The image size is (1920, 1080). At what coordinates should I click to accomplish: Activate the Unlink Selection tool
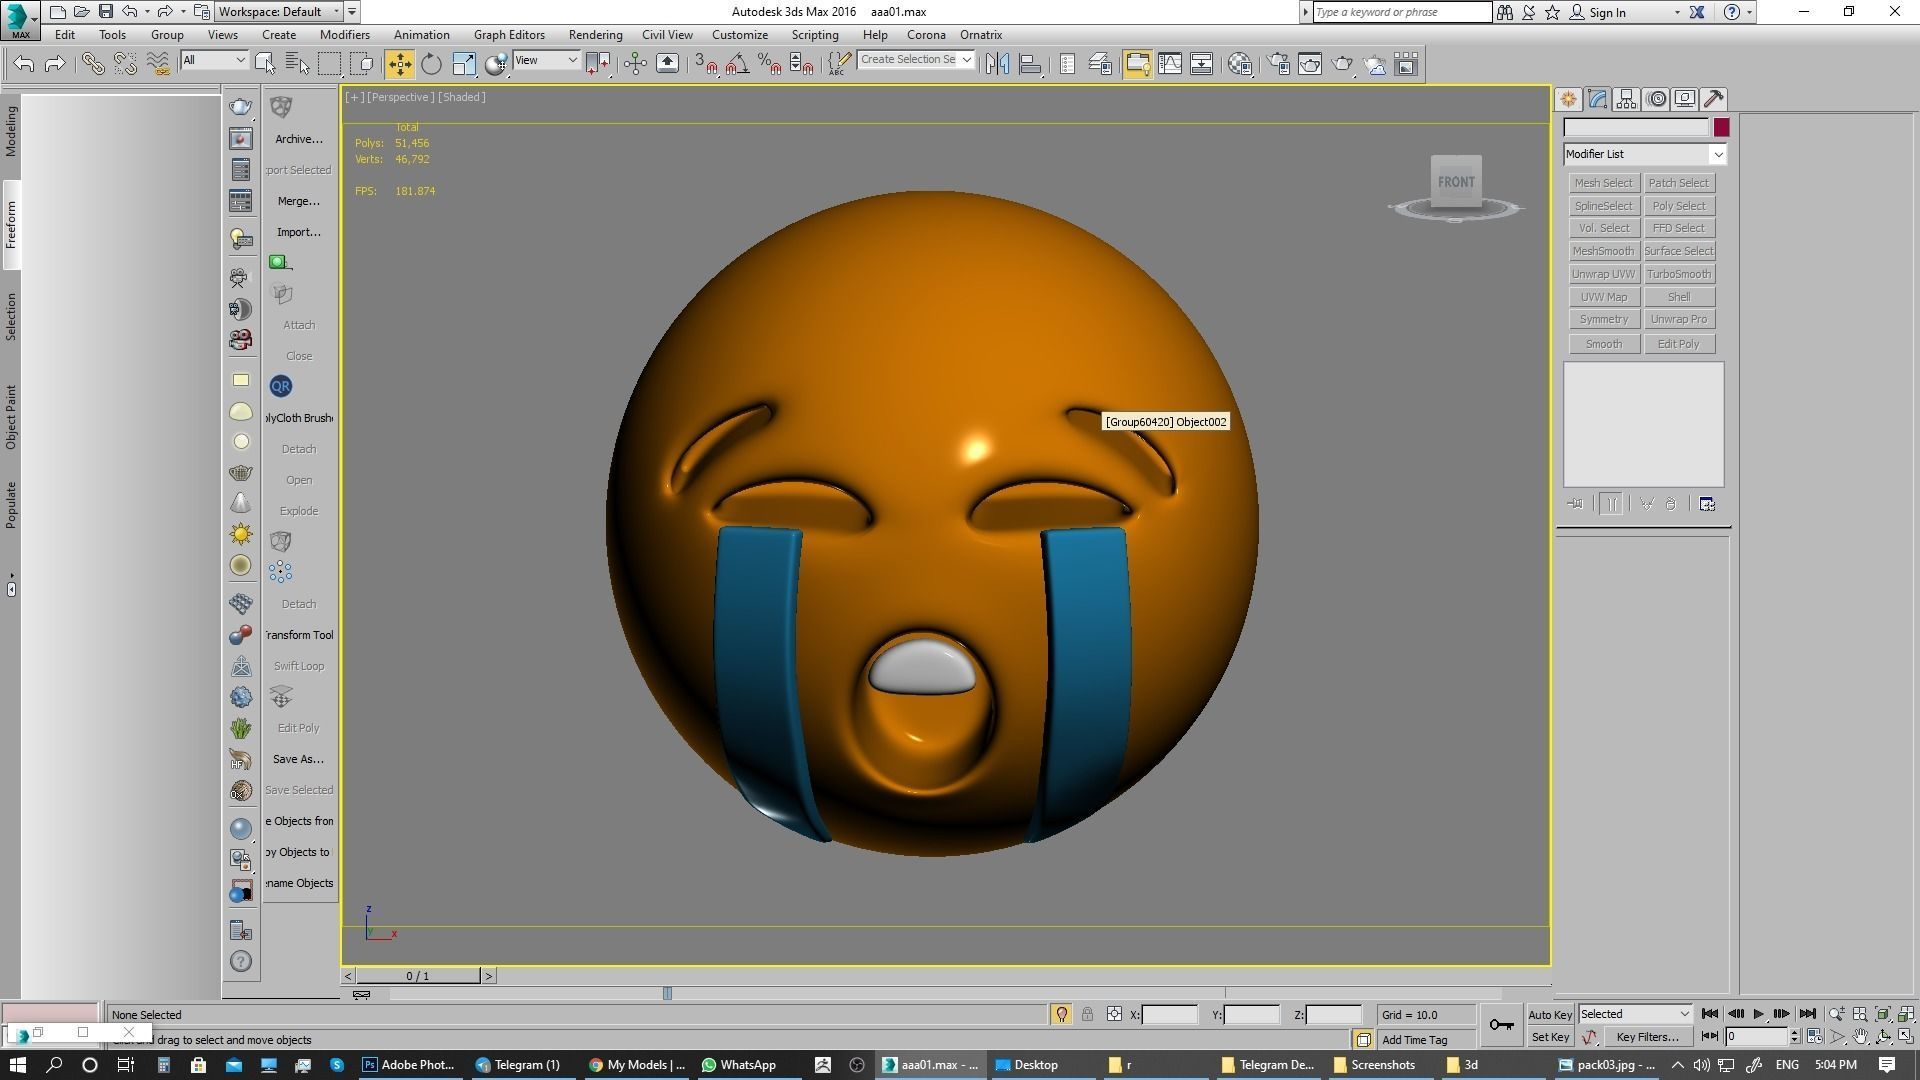click(x=125, y=64)
